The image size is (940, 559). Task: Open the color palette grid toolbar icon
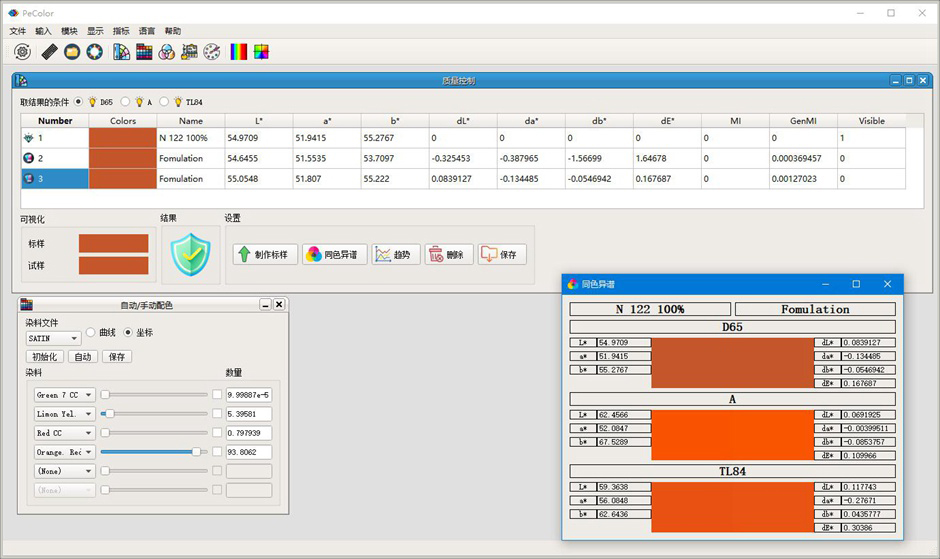coord(144,52)
